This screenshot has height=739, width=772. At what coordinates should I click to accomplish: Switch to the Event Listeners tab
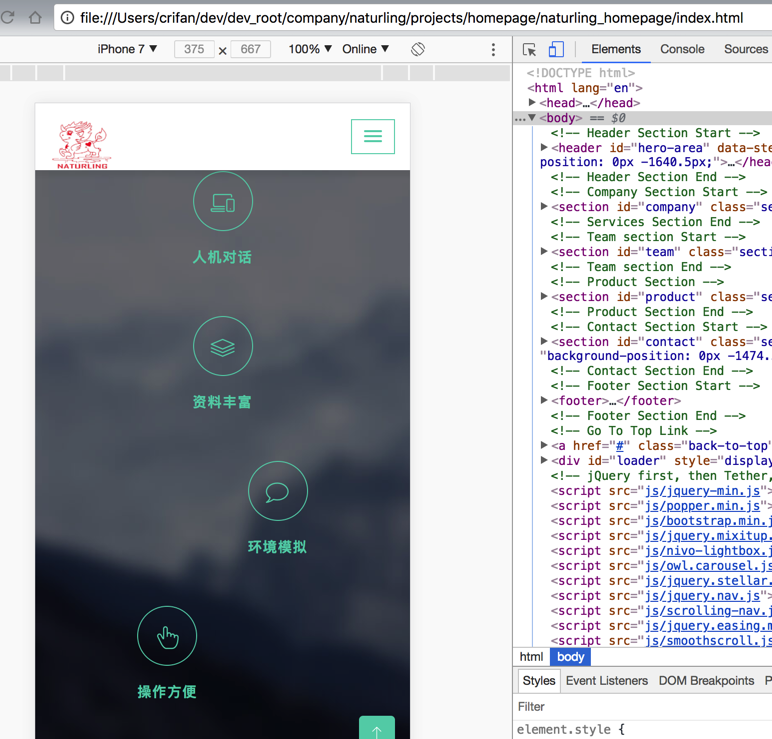pos(607,681)
